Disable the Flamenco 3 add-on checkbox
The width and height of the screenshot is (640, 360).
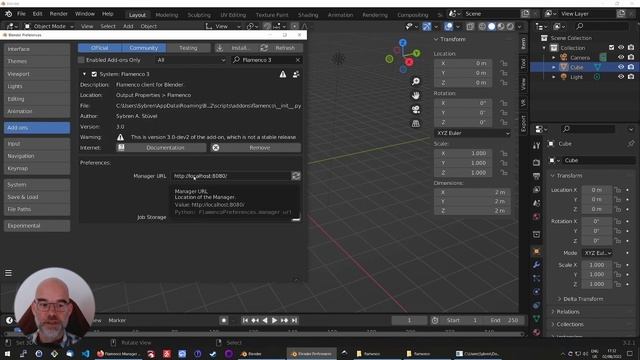[x=94, y=74]
